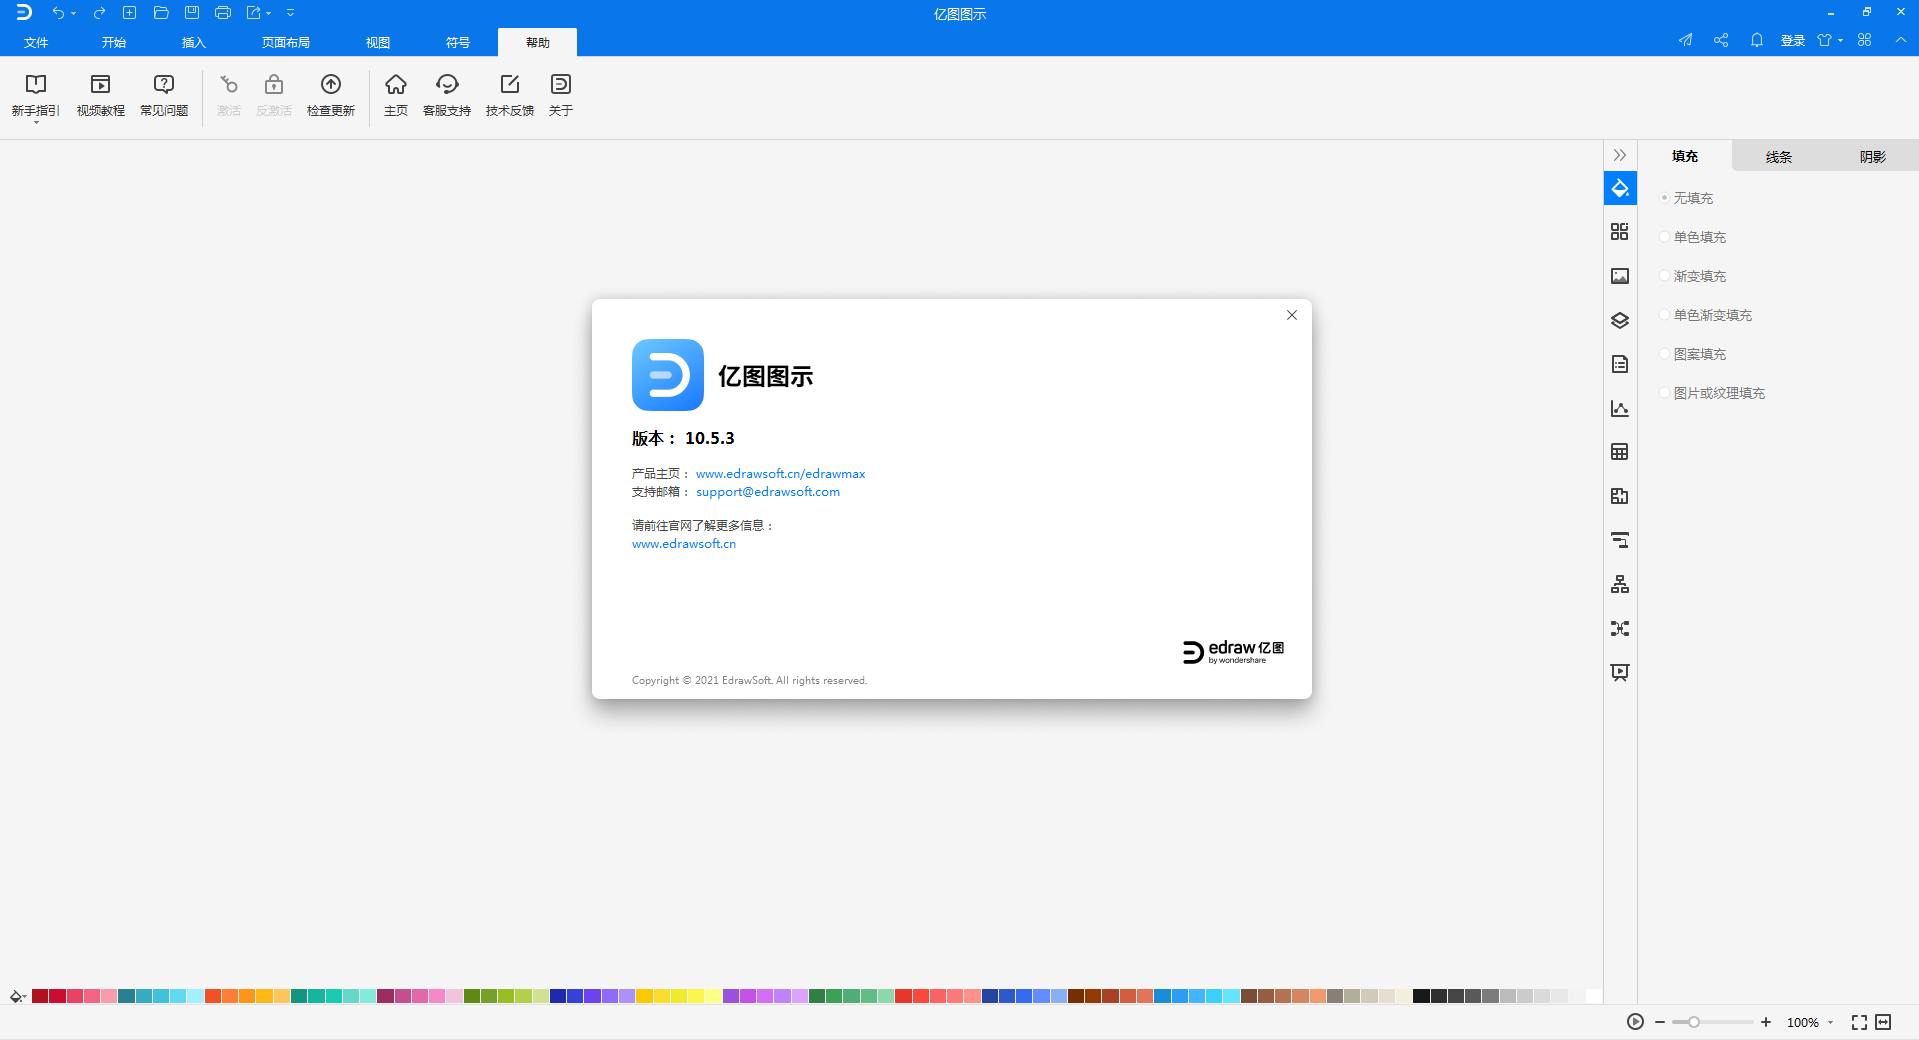Open the 主页 home page icon
Image resolution: width=1919 pixels, height=1040 pixels.
[x=396, y=96]
